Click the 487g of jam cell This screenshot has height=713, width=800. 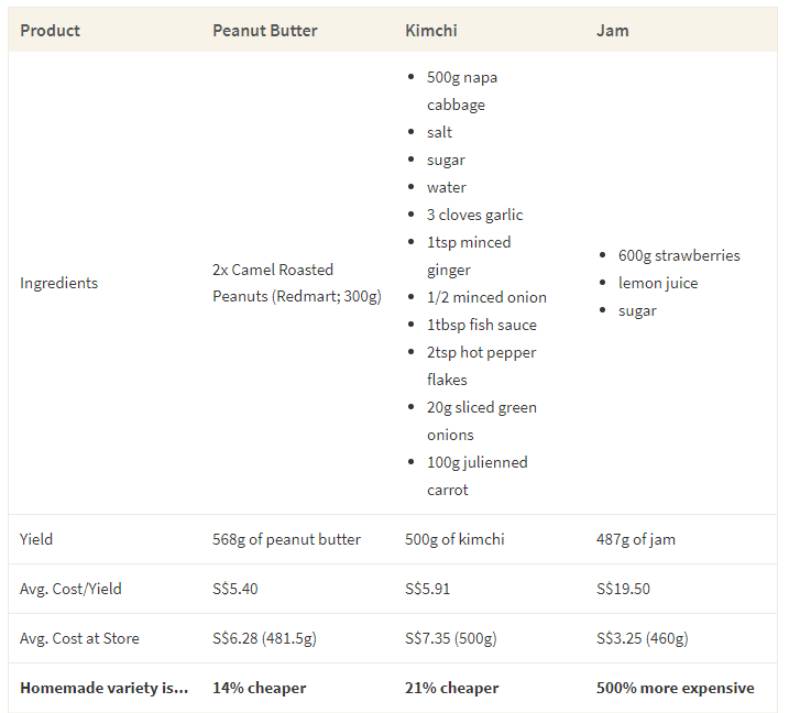pyautogui.click(x=635, y=539)
